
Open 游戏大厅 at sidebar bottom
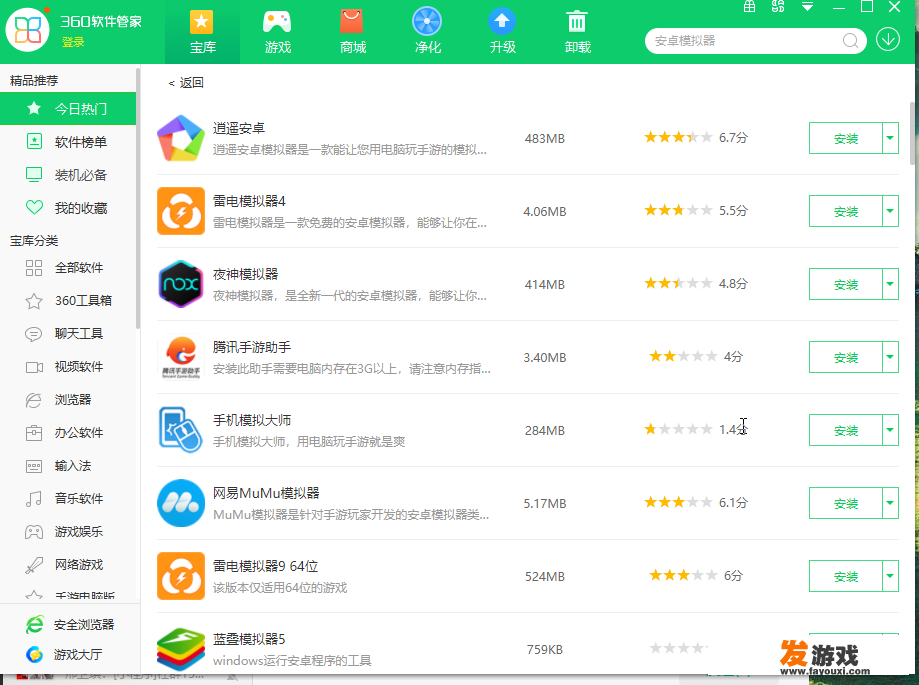tap(63, 654)
